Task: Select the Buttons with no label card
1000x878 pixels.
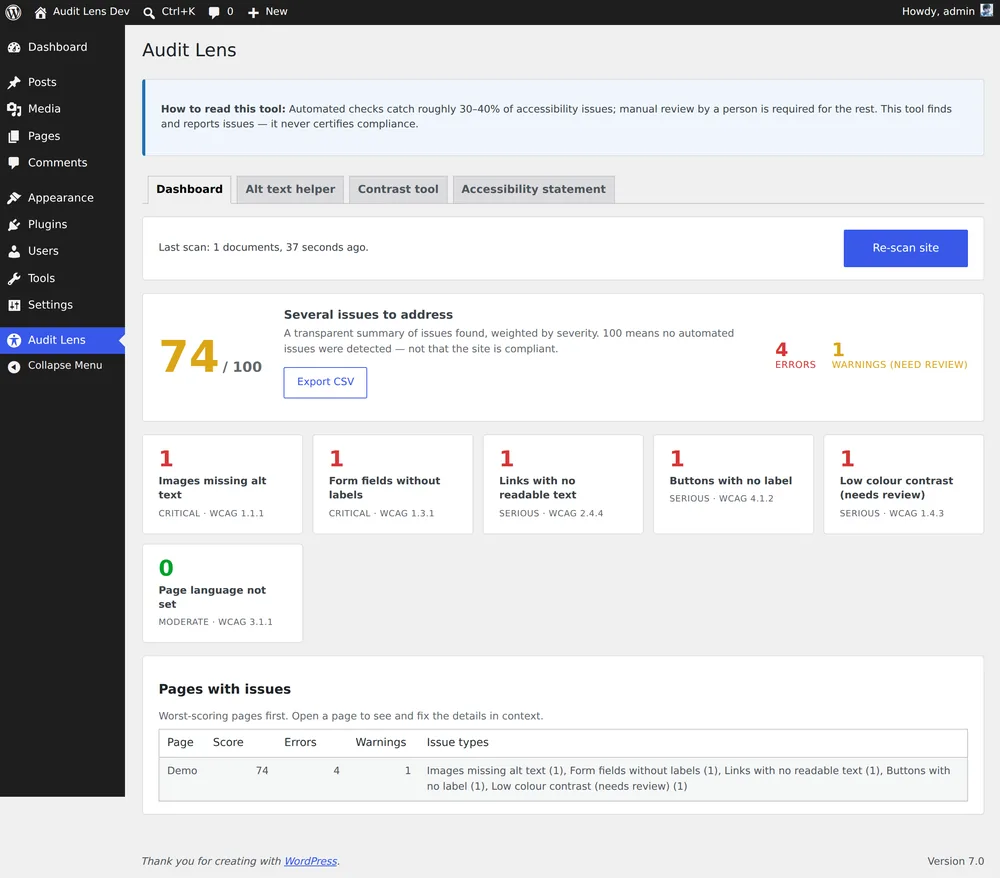Action: tap(733, 485)
